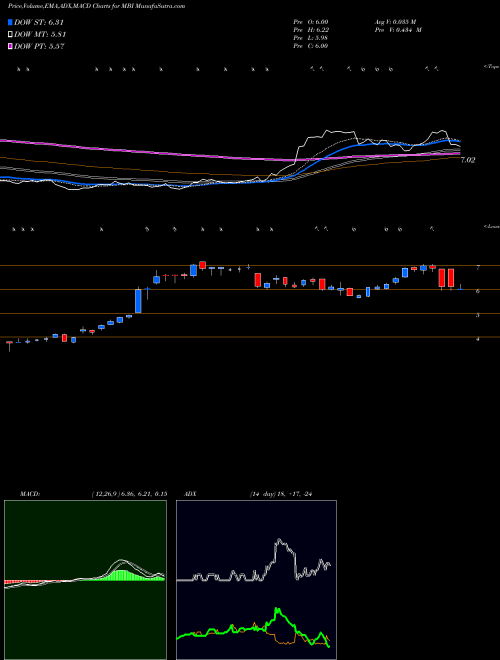This screenshot has width=500, height=660.
Task: Click the white DOW MT legend swatch
Action: pyautogui.click(x=11, y=35)
